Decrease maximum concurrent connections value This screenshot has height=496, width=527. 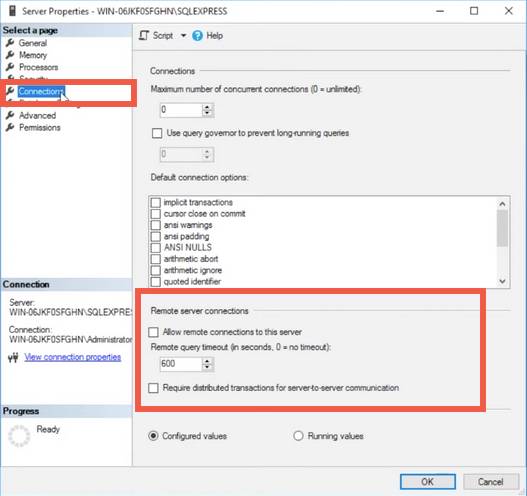(207, 114)
